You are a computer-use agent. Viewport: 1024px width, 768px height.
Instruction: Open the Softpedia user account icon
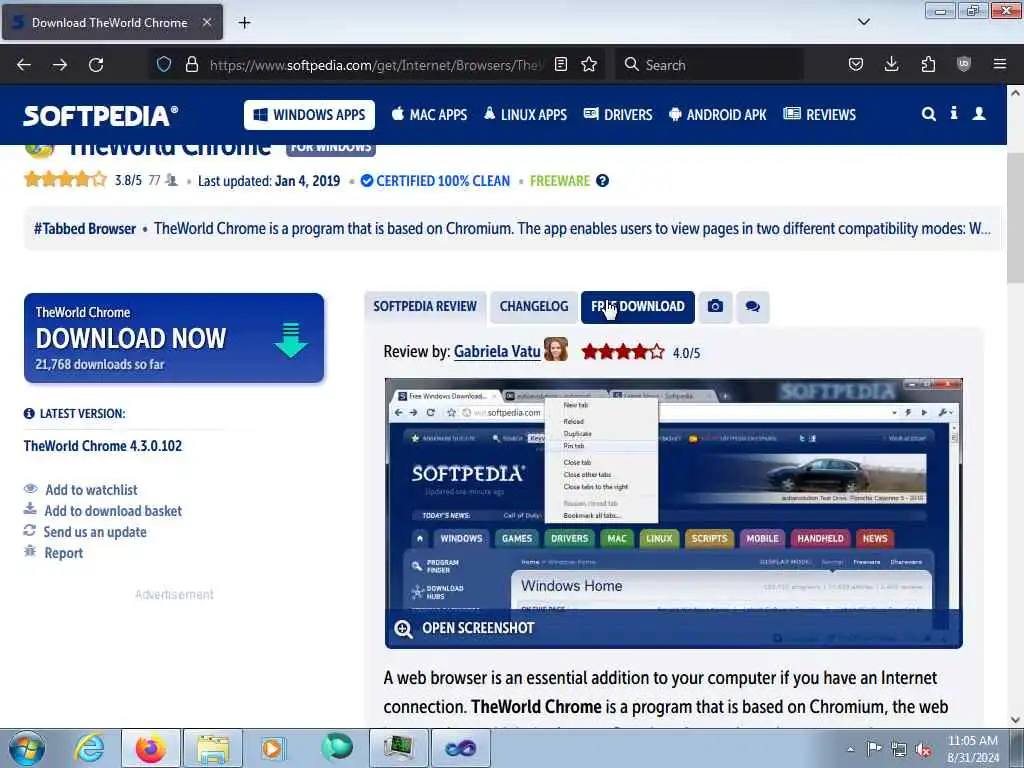click(979, 114)
